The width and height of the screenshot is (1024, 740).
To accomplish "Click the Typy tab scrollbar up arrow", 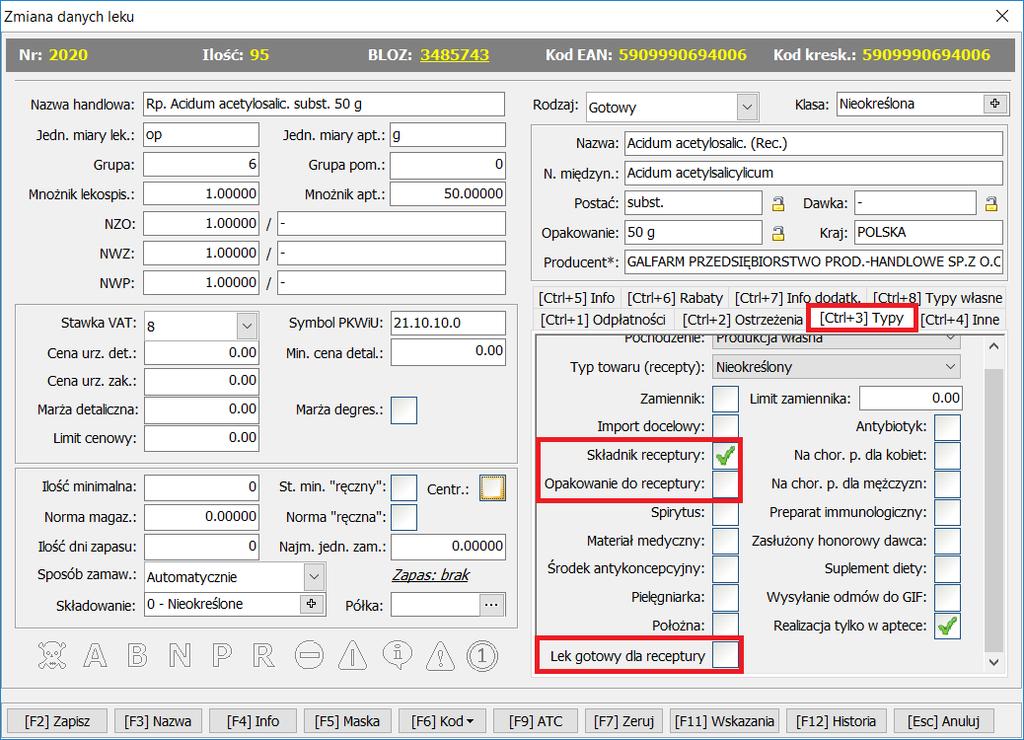I will (993, 346).
